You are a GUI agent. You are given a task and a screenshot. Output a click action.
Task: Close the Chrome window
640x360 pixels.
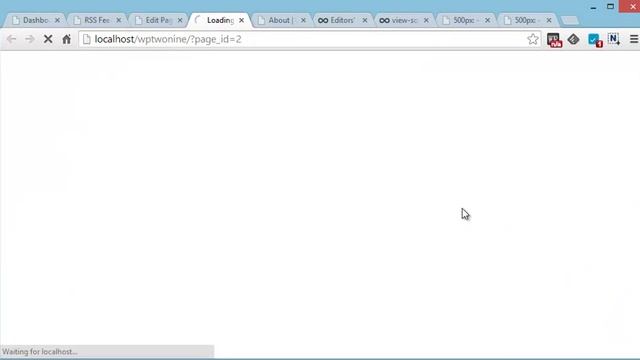pyautogui.click(x=631, y=7)
